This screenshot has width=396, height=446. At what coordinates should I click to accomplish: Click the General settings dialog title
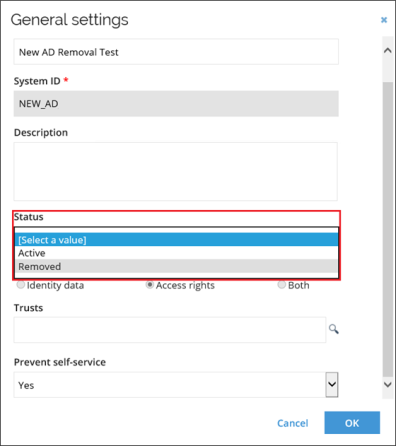click(69, 20)
